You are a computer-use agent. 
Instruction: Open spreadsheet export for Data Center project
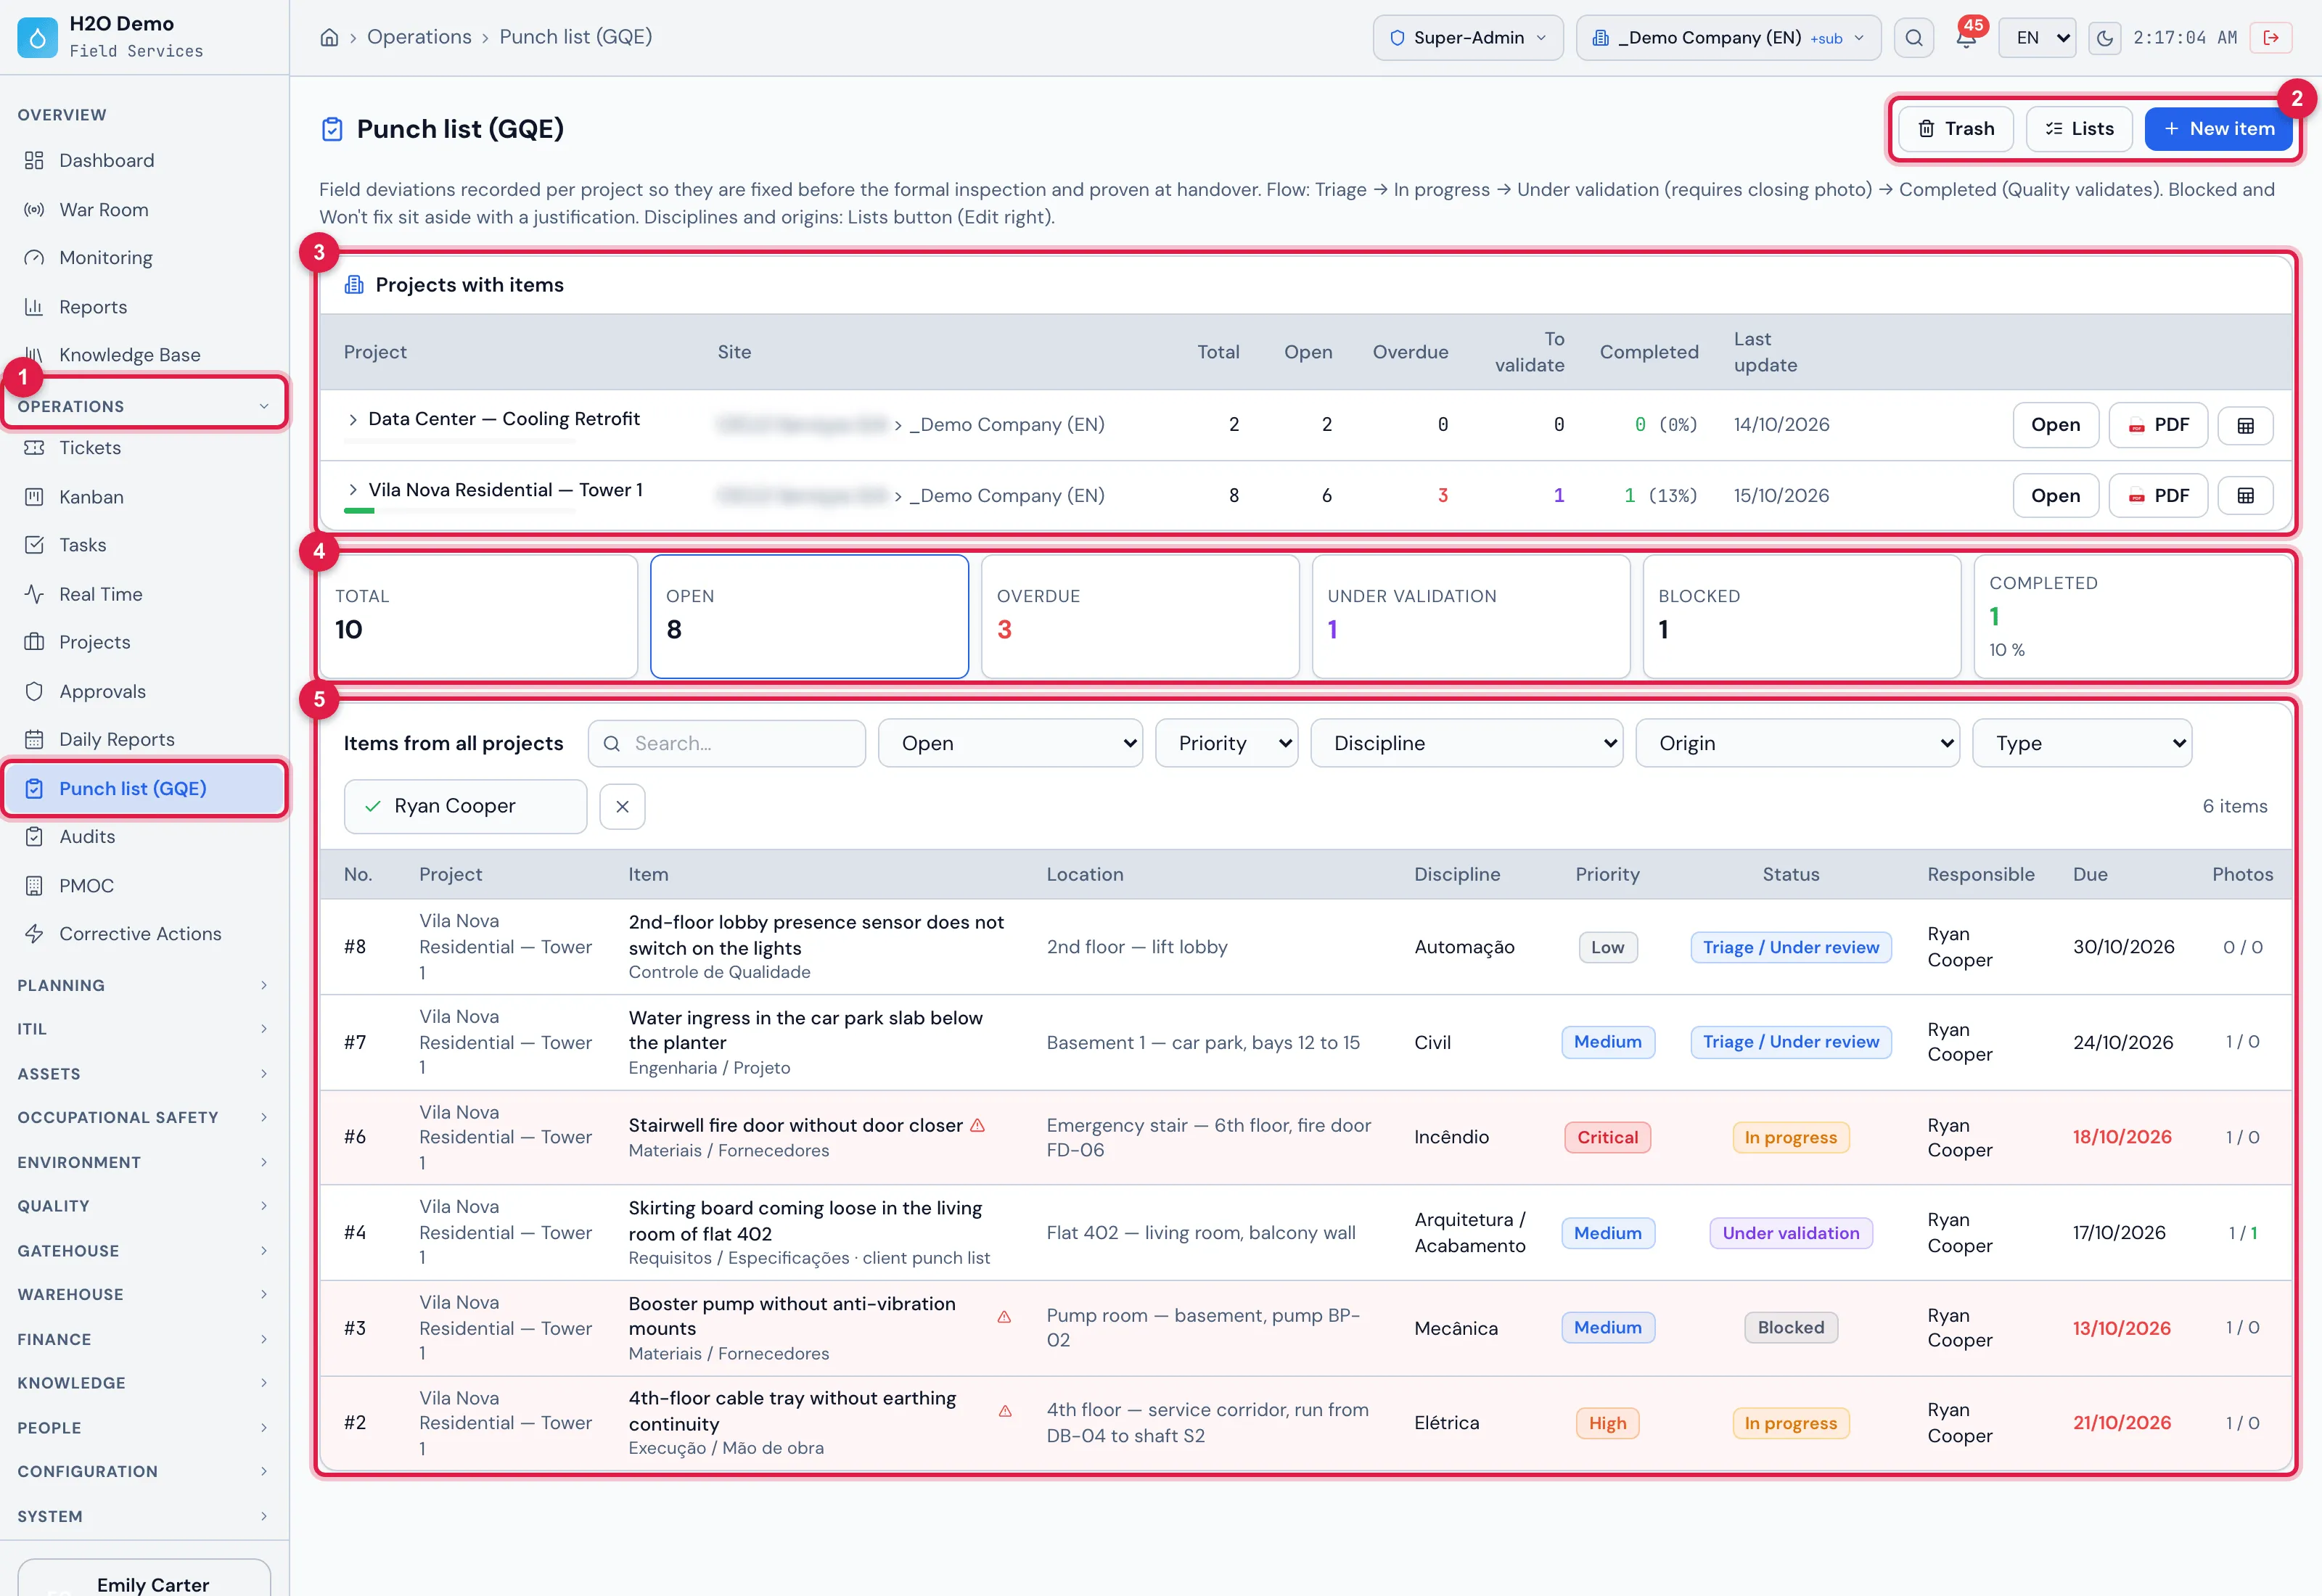[x=2245, y=425]
